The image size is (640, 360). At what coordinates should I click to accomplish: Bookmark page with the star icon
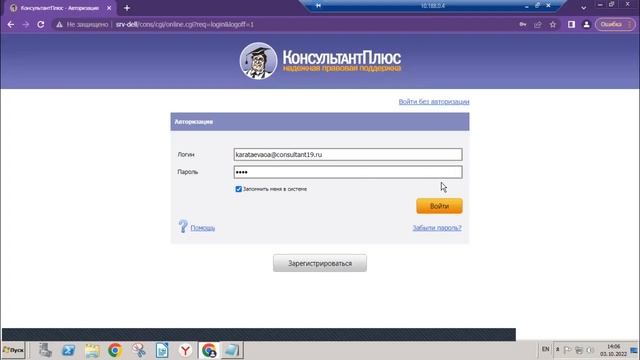coord(553,24)
